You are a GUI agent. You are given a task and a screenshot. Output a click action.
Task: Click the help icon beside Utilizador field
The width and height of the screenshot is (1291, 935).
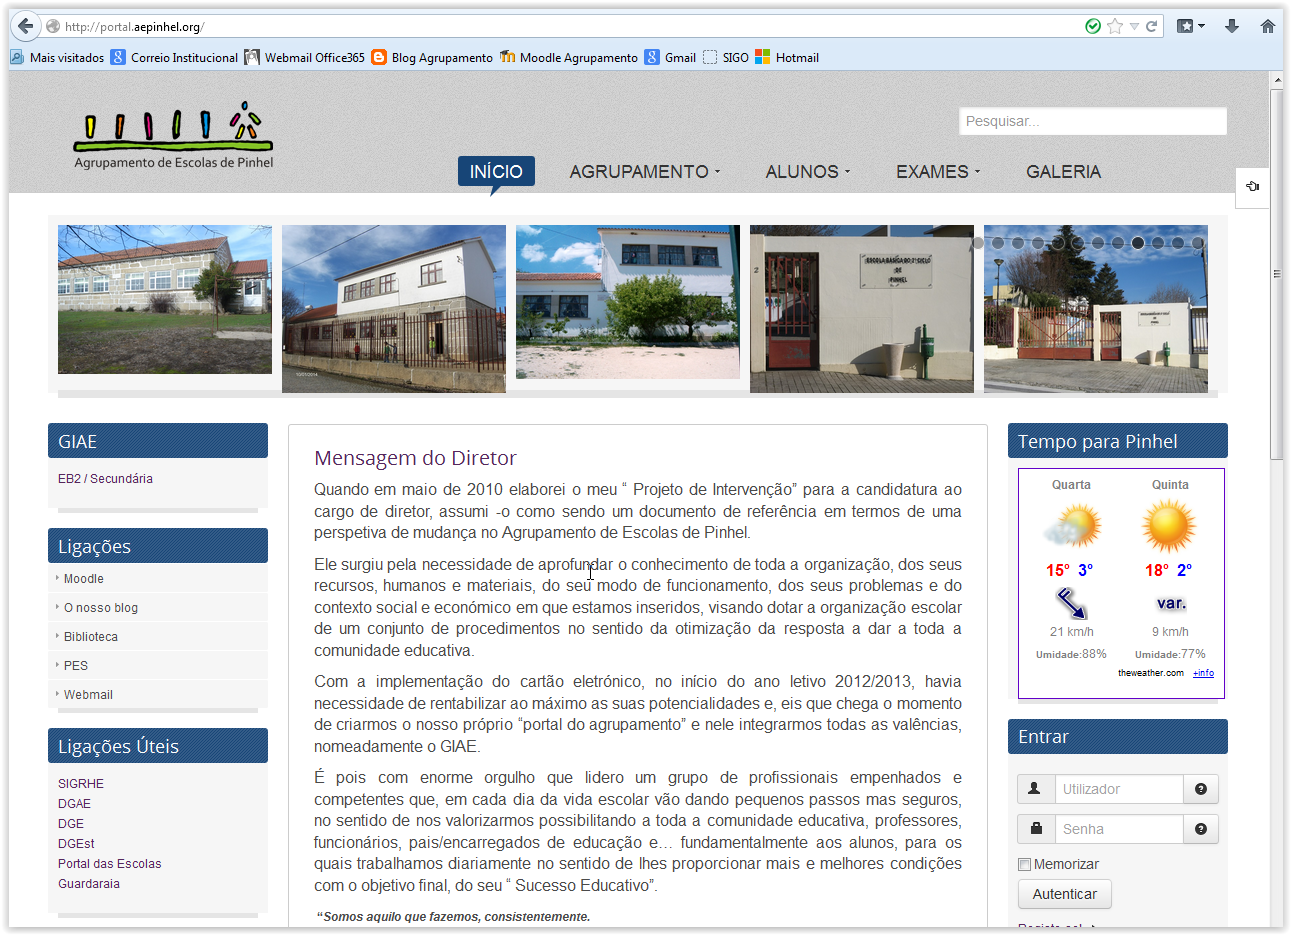(1201, 789)
